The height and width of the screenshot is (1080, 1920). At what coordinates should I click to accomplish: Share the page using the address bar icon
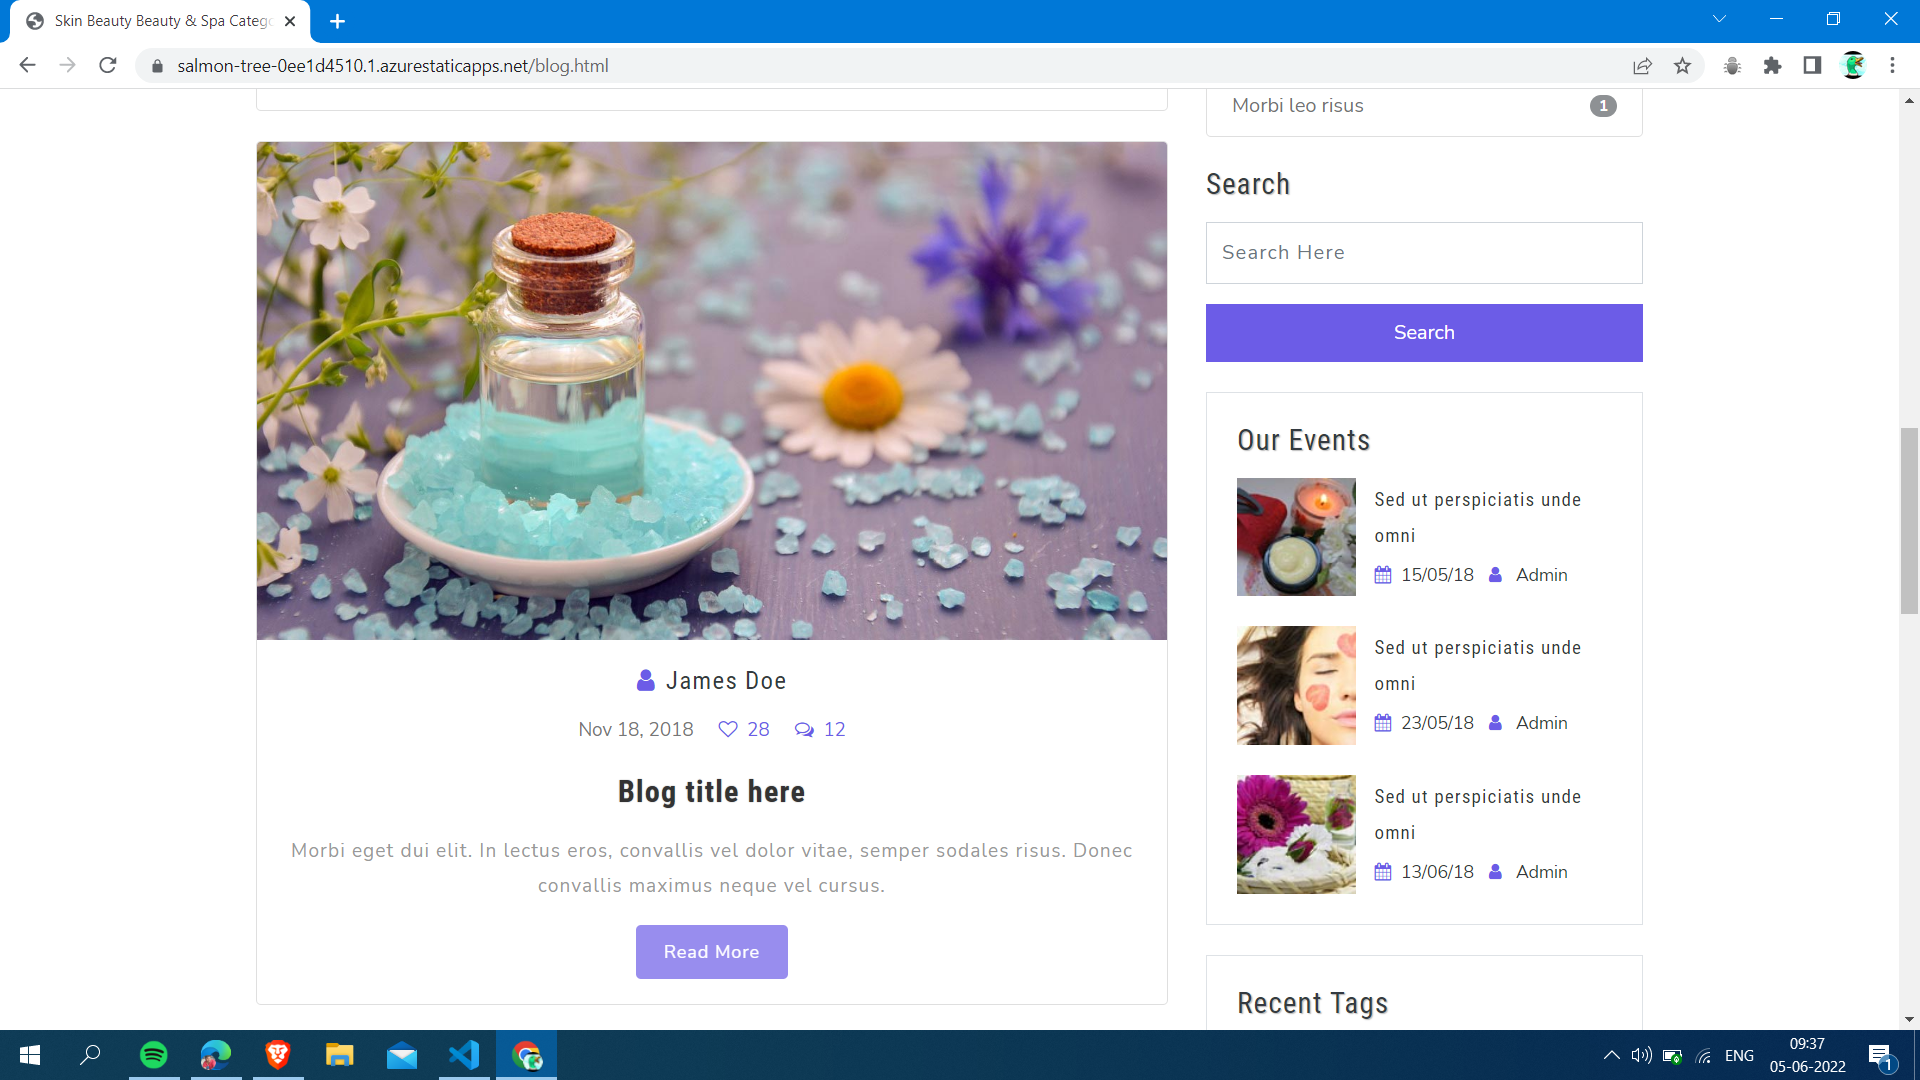1643,66
